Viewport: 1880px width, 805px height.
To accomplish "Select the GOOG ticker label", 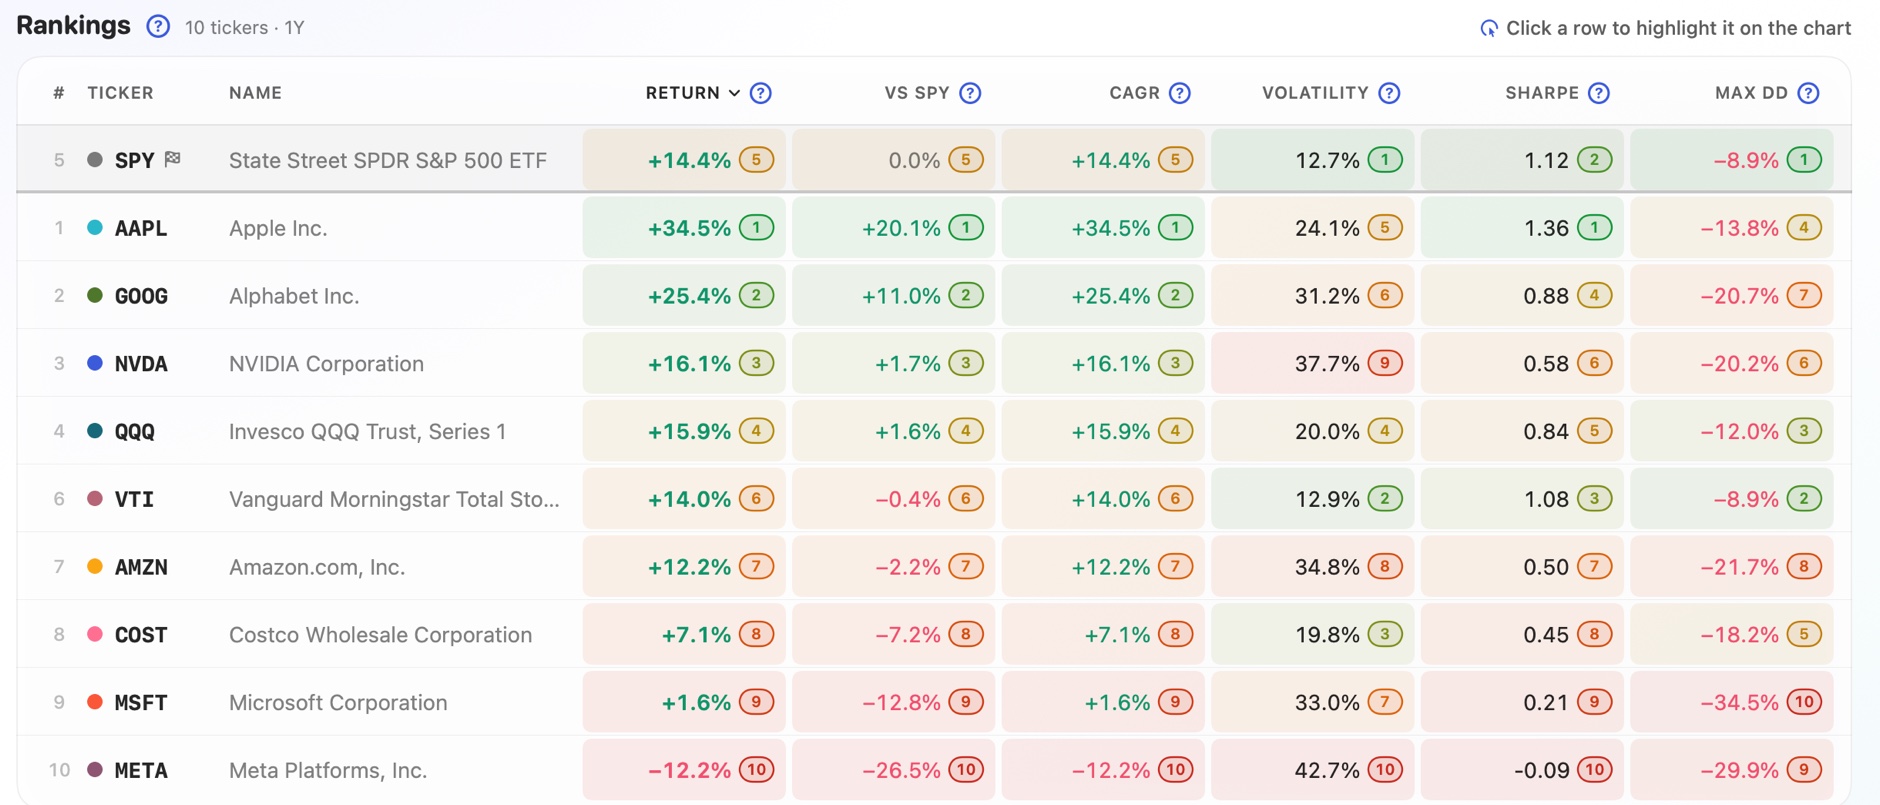I will pos(141,296).
